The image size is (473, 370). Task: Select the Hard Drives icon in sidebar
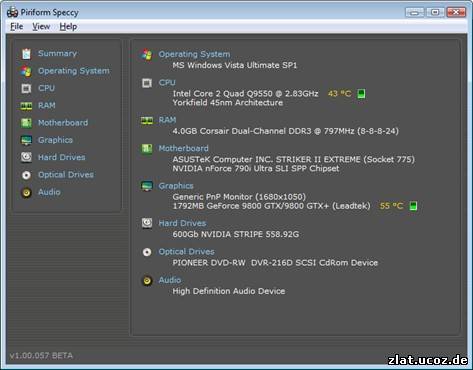(x=26, y=157)
